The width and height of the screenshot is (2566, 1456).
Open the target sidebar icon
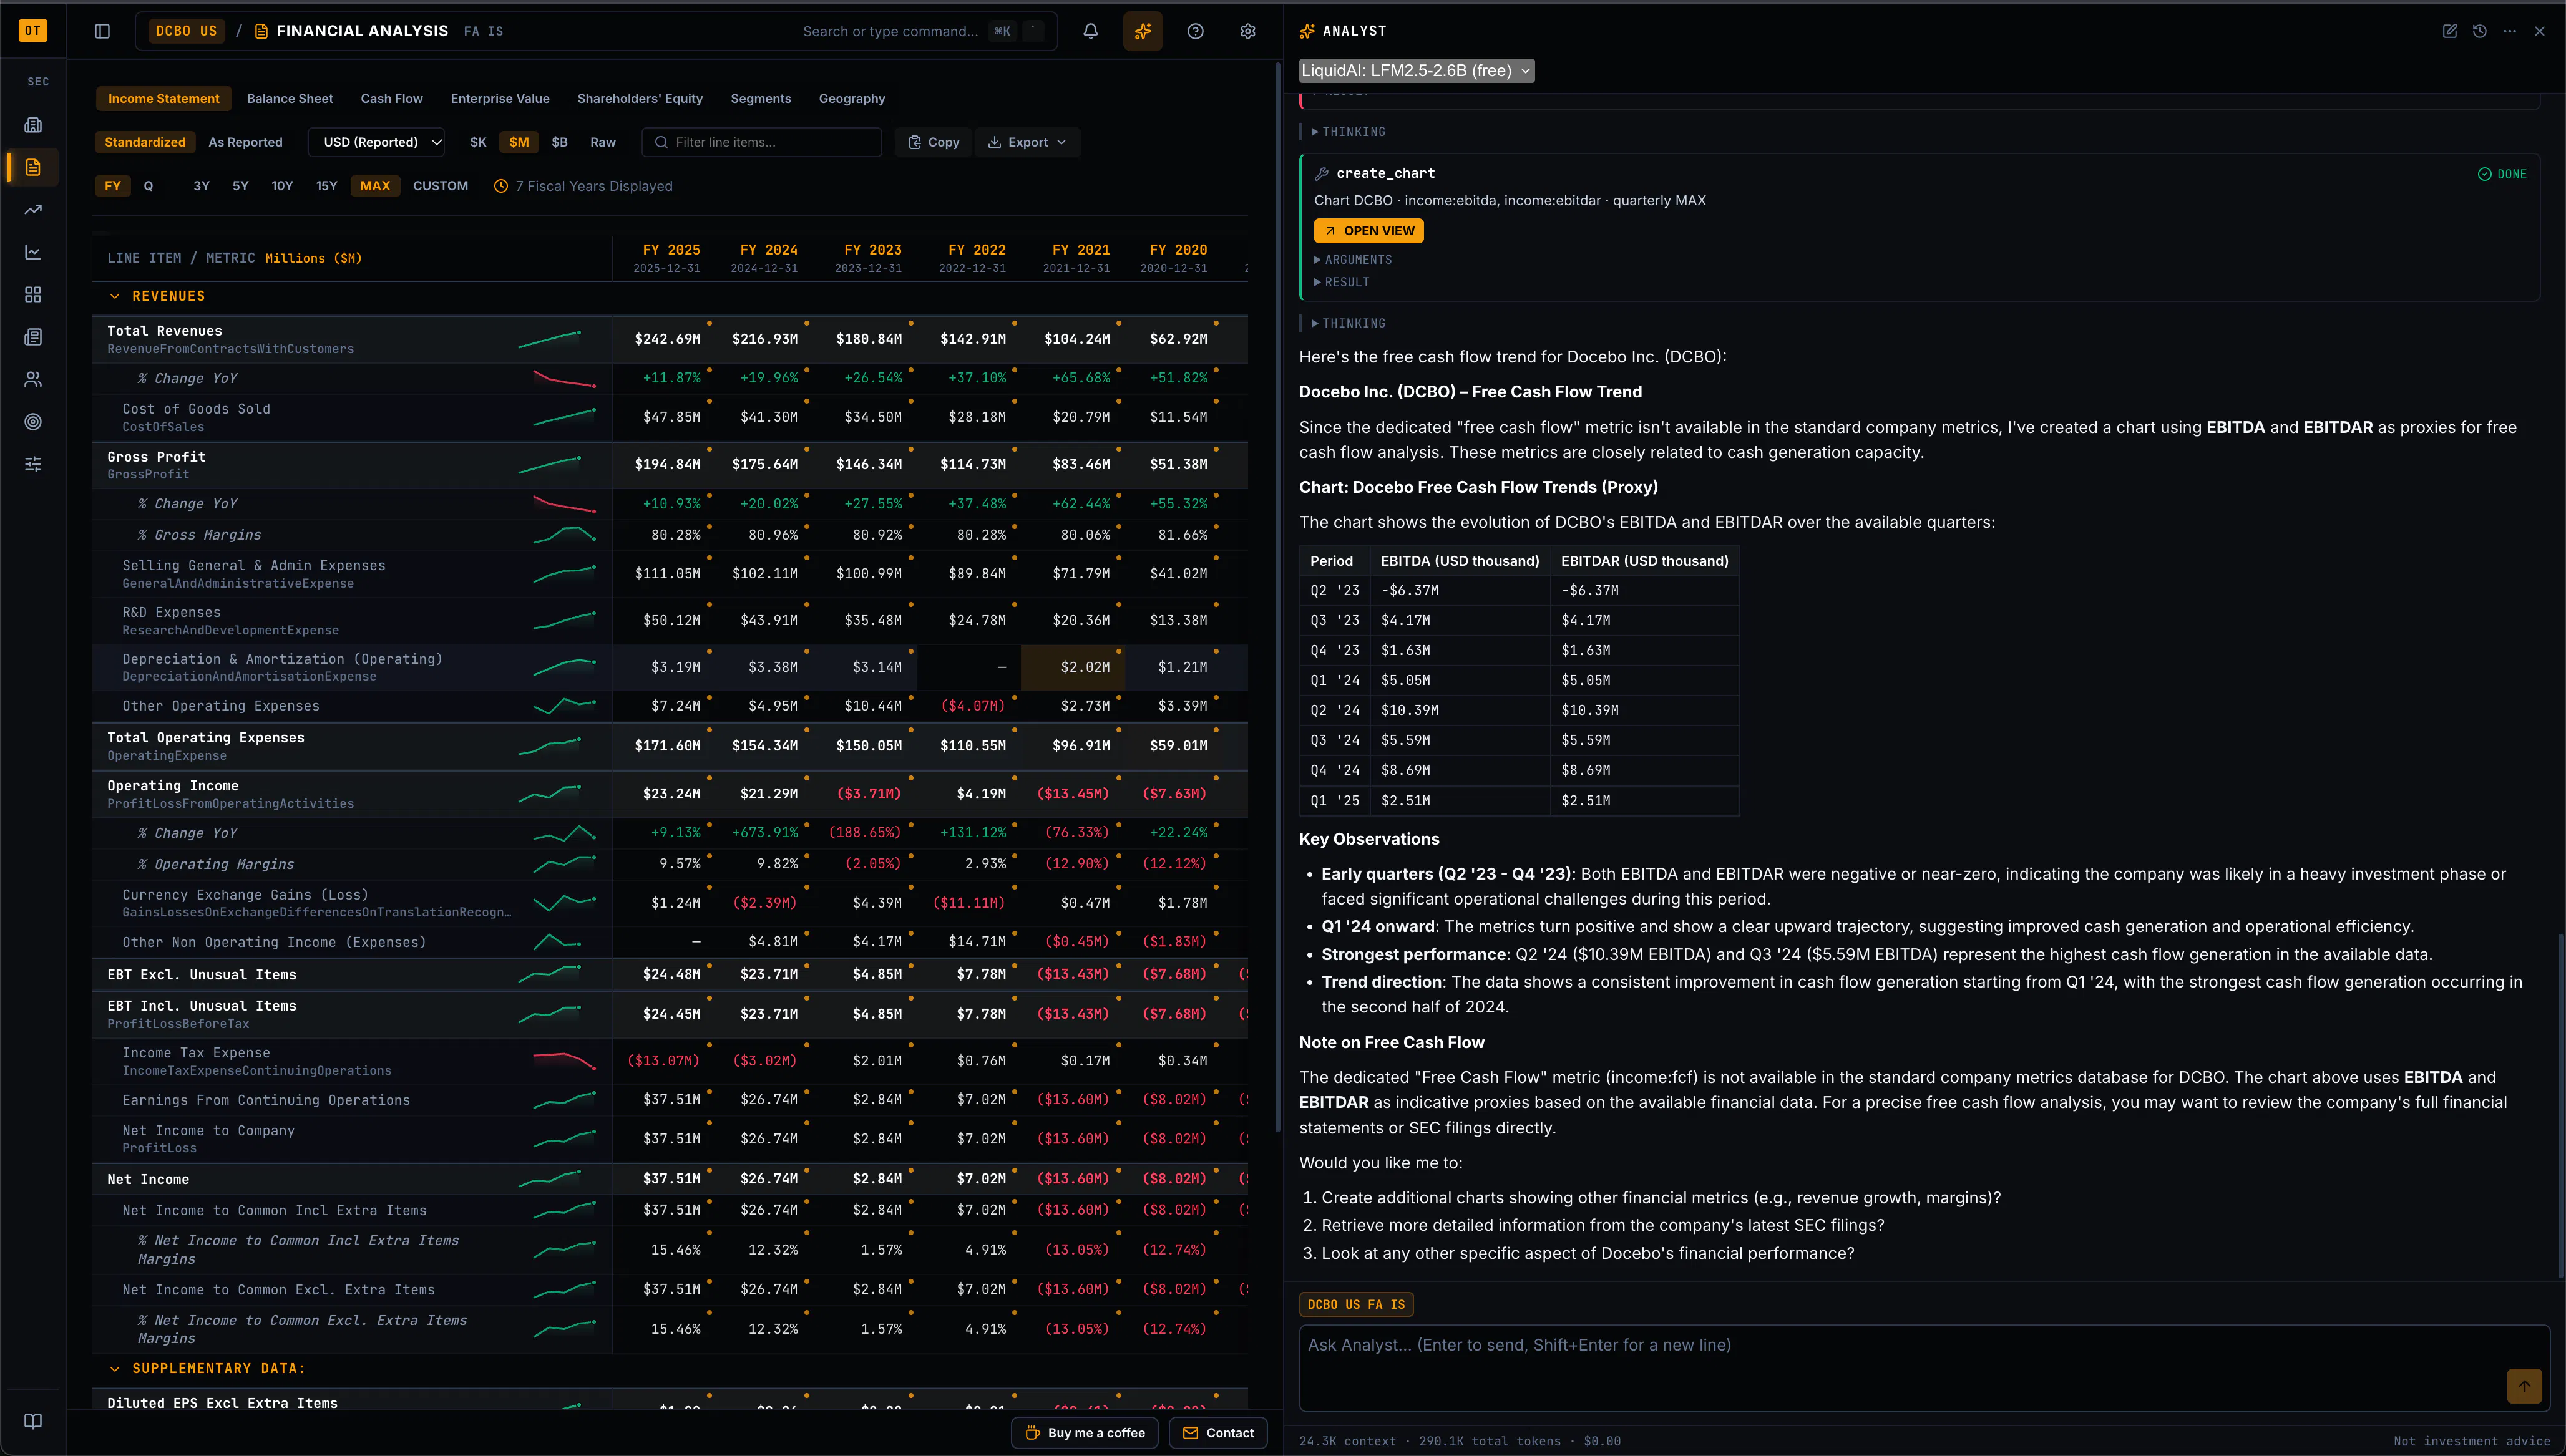(33, 422)
